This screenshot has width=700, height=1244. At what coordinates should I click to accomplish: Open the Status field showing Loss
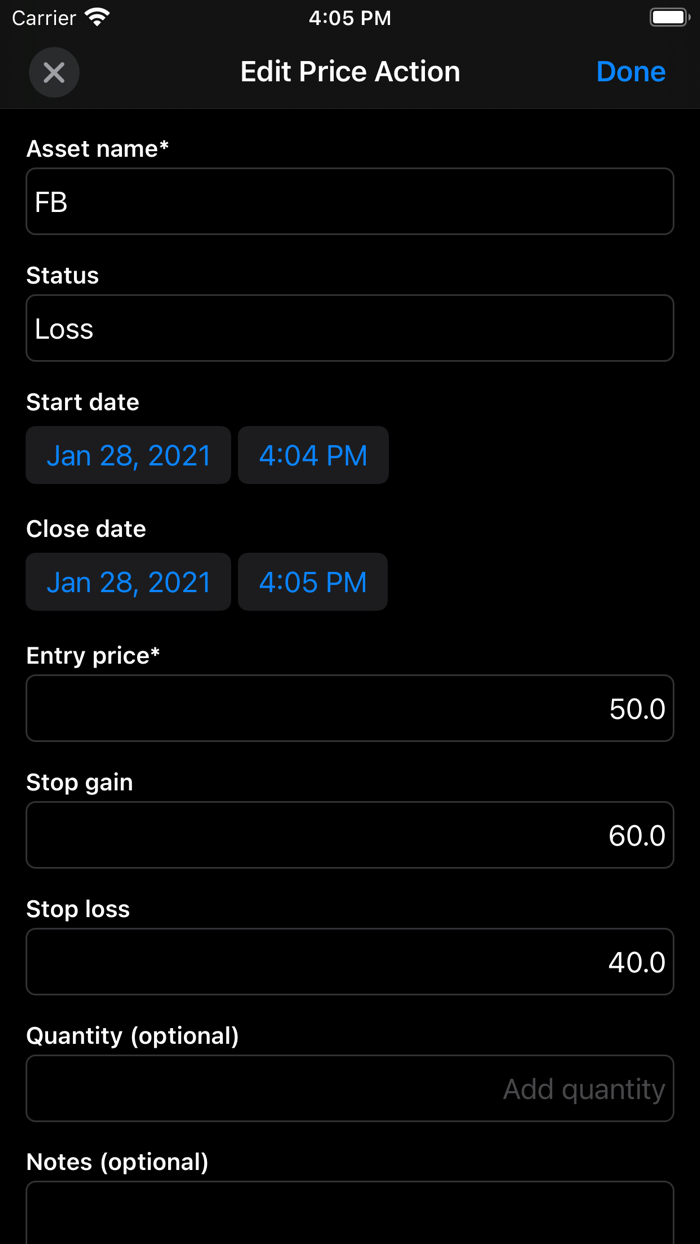[350, 328]
